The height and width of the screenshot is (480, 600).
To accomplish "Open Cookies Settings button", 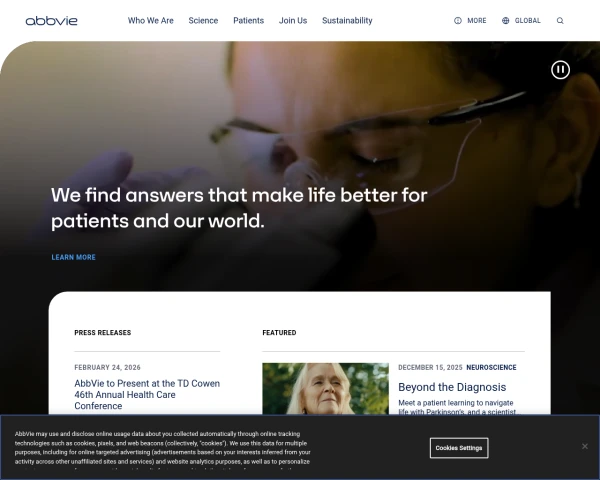I will pos(459,448).
